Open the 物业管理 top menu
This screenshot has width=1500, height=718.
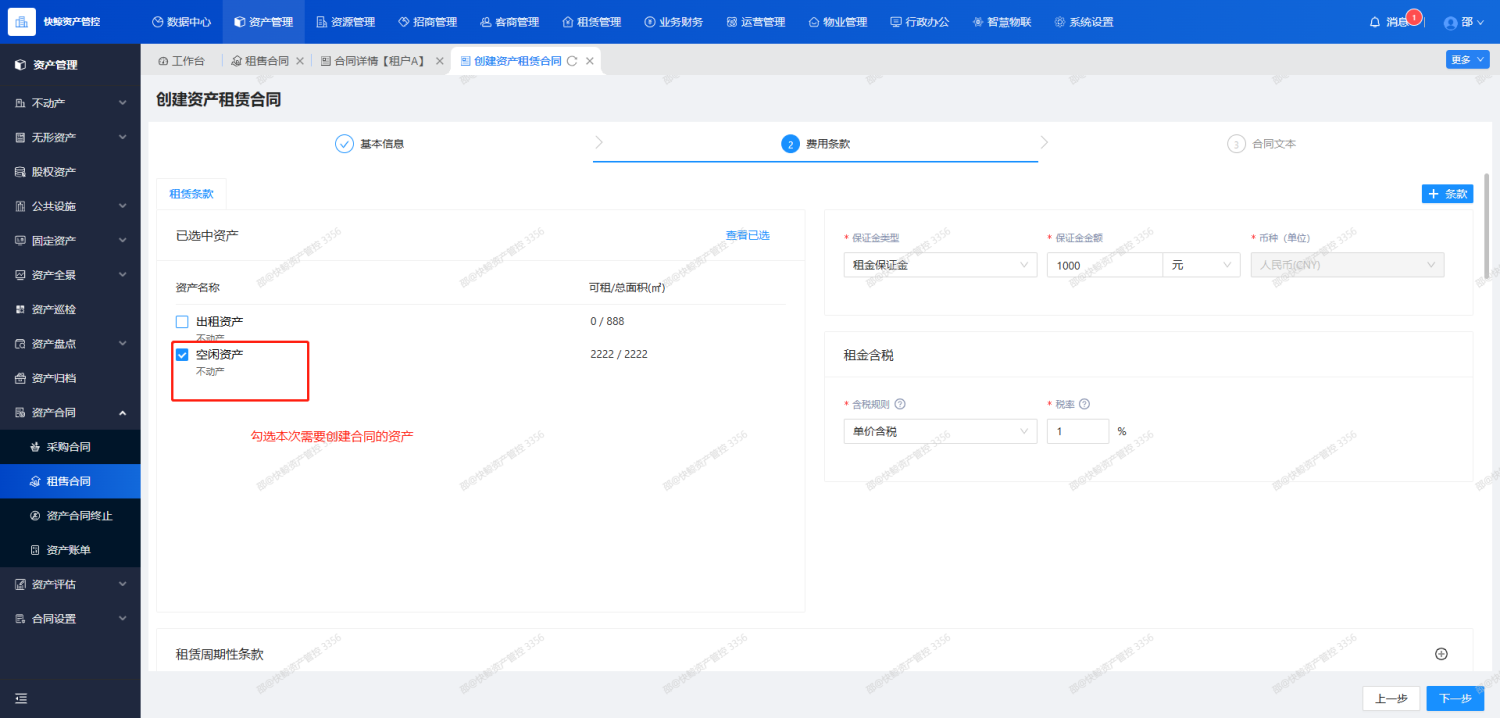click(x=837, y=22)
